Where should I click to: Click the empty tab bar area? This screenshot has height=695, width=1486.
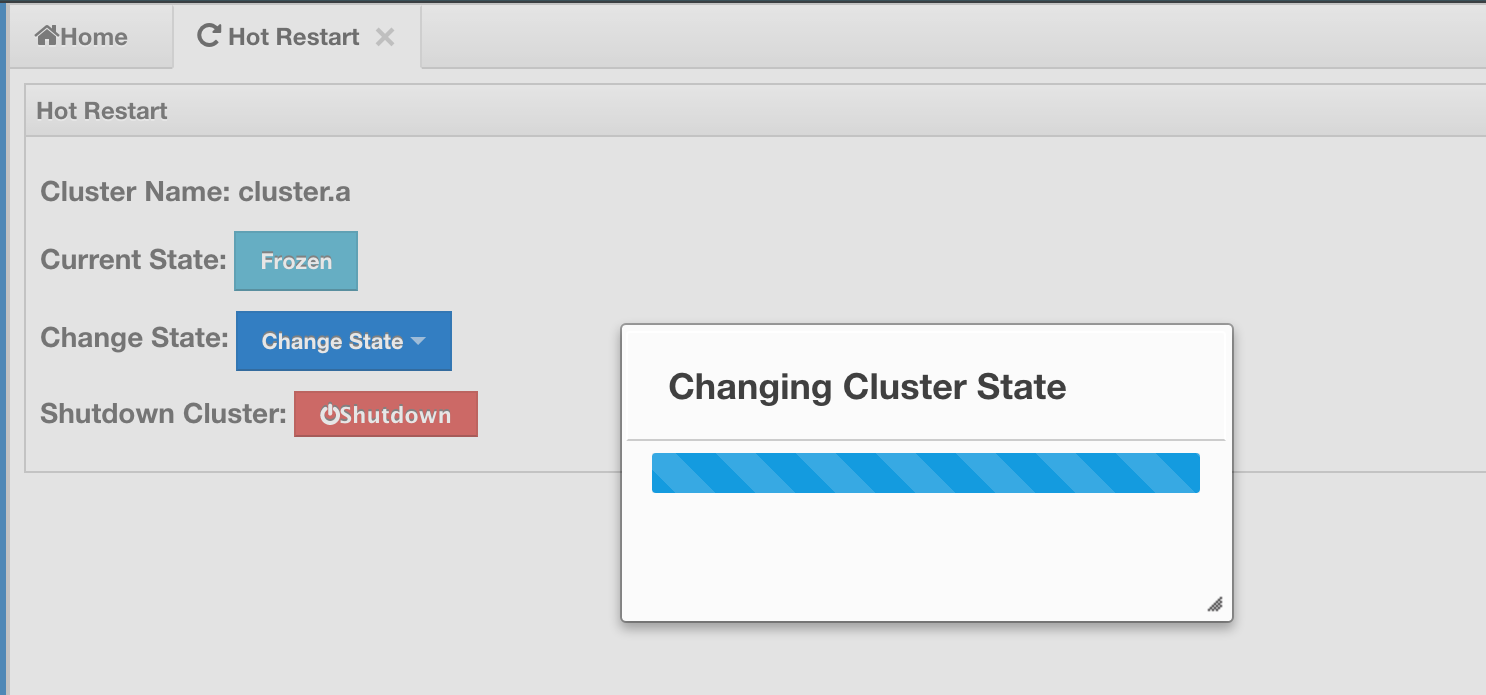[950, 37]
